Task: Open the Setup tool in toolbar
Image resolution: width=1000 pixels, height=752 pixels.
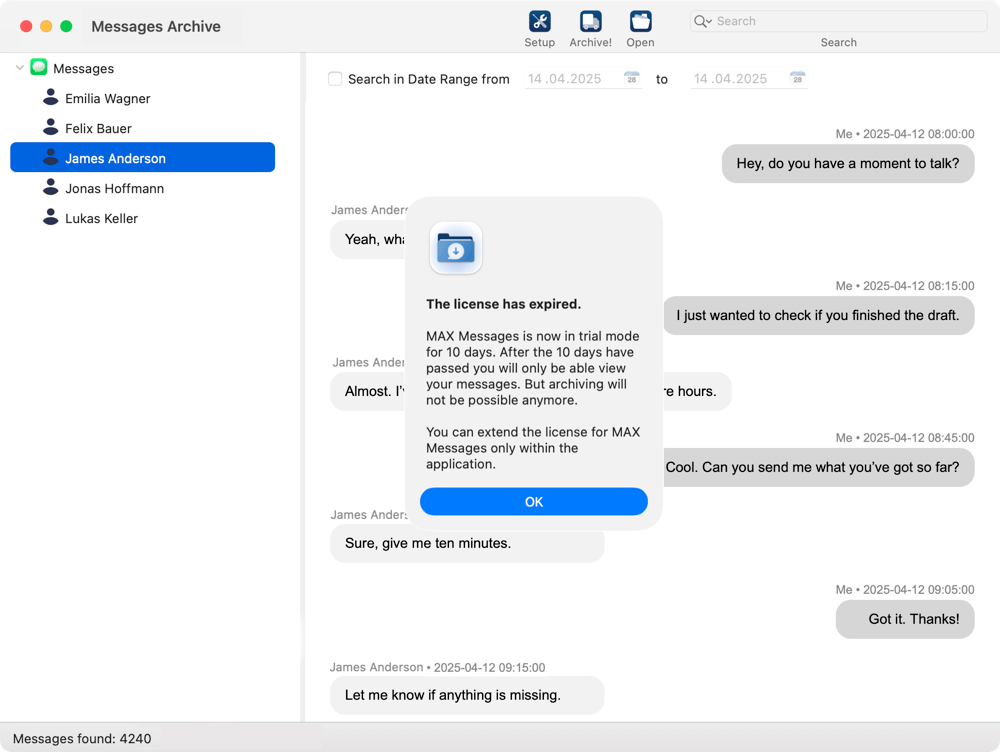Action: pyautogui.click(x=539, y=22)
